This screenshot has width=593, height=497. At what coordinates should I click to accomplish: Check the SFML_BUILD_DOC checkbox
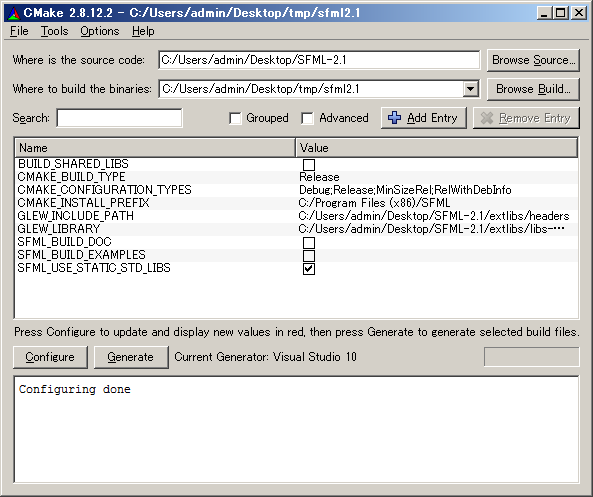(x=309, y=243)
